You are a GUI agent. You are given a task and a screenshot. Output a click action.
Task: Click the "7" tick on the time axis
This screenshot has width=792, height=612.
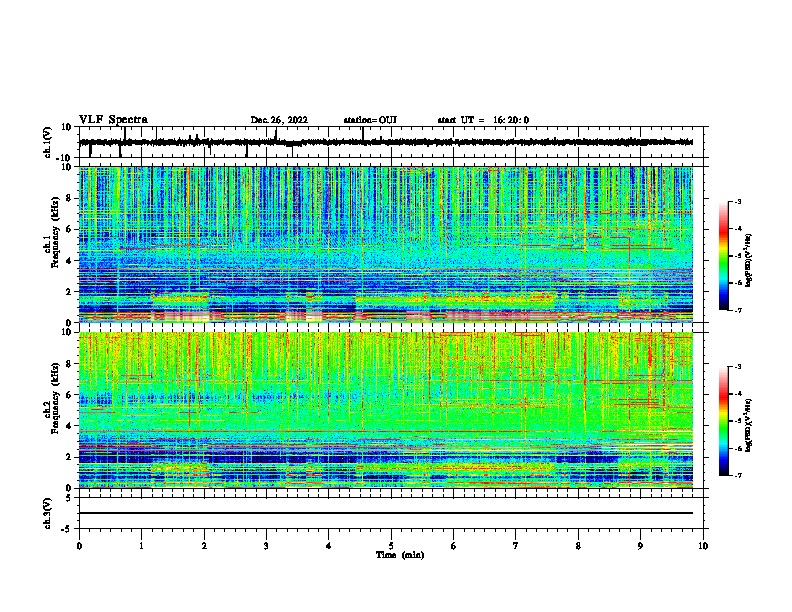click(516, 546)
